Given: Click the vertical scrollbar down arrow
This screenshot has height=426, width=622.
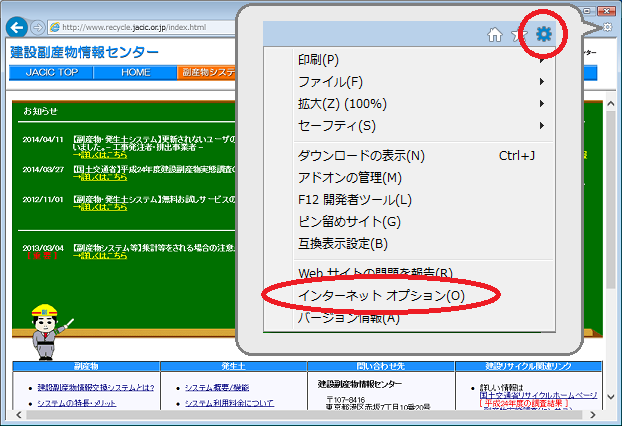Looking at the screenshot, I should (x=610, y=397).
